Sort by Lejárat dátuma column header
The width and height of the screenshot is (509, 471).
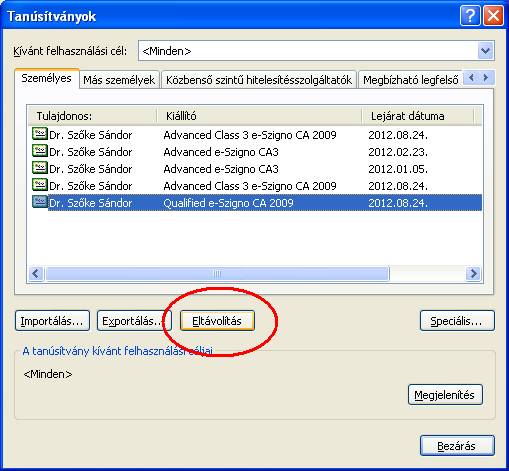pos(417,116)
